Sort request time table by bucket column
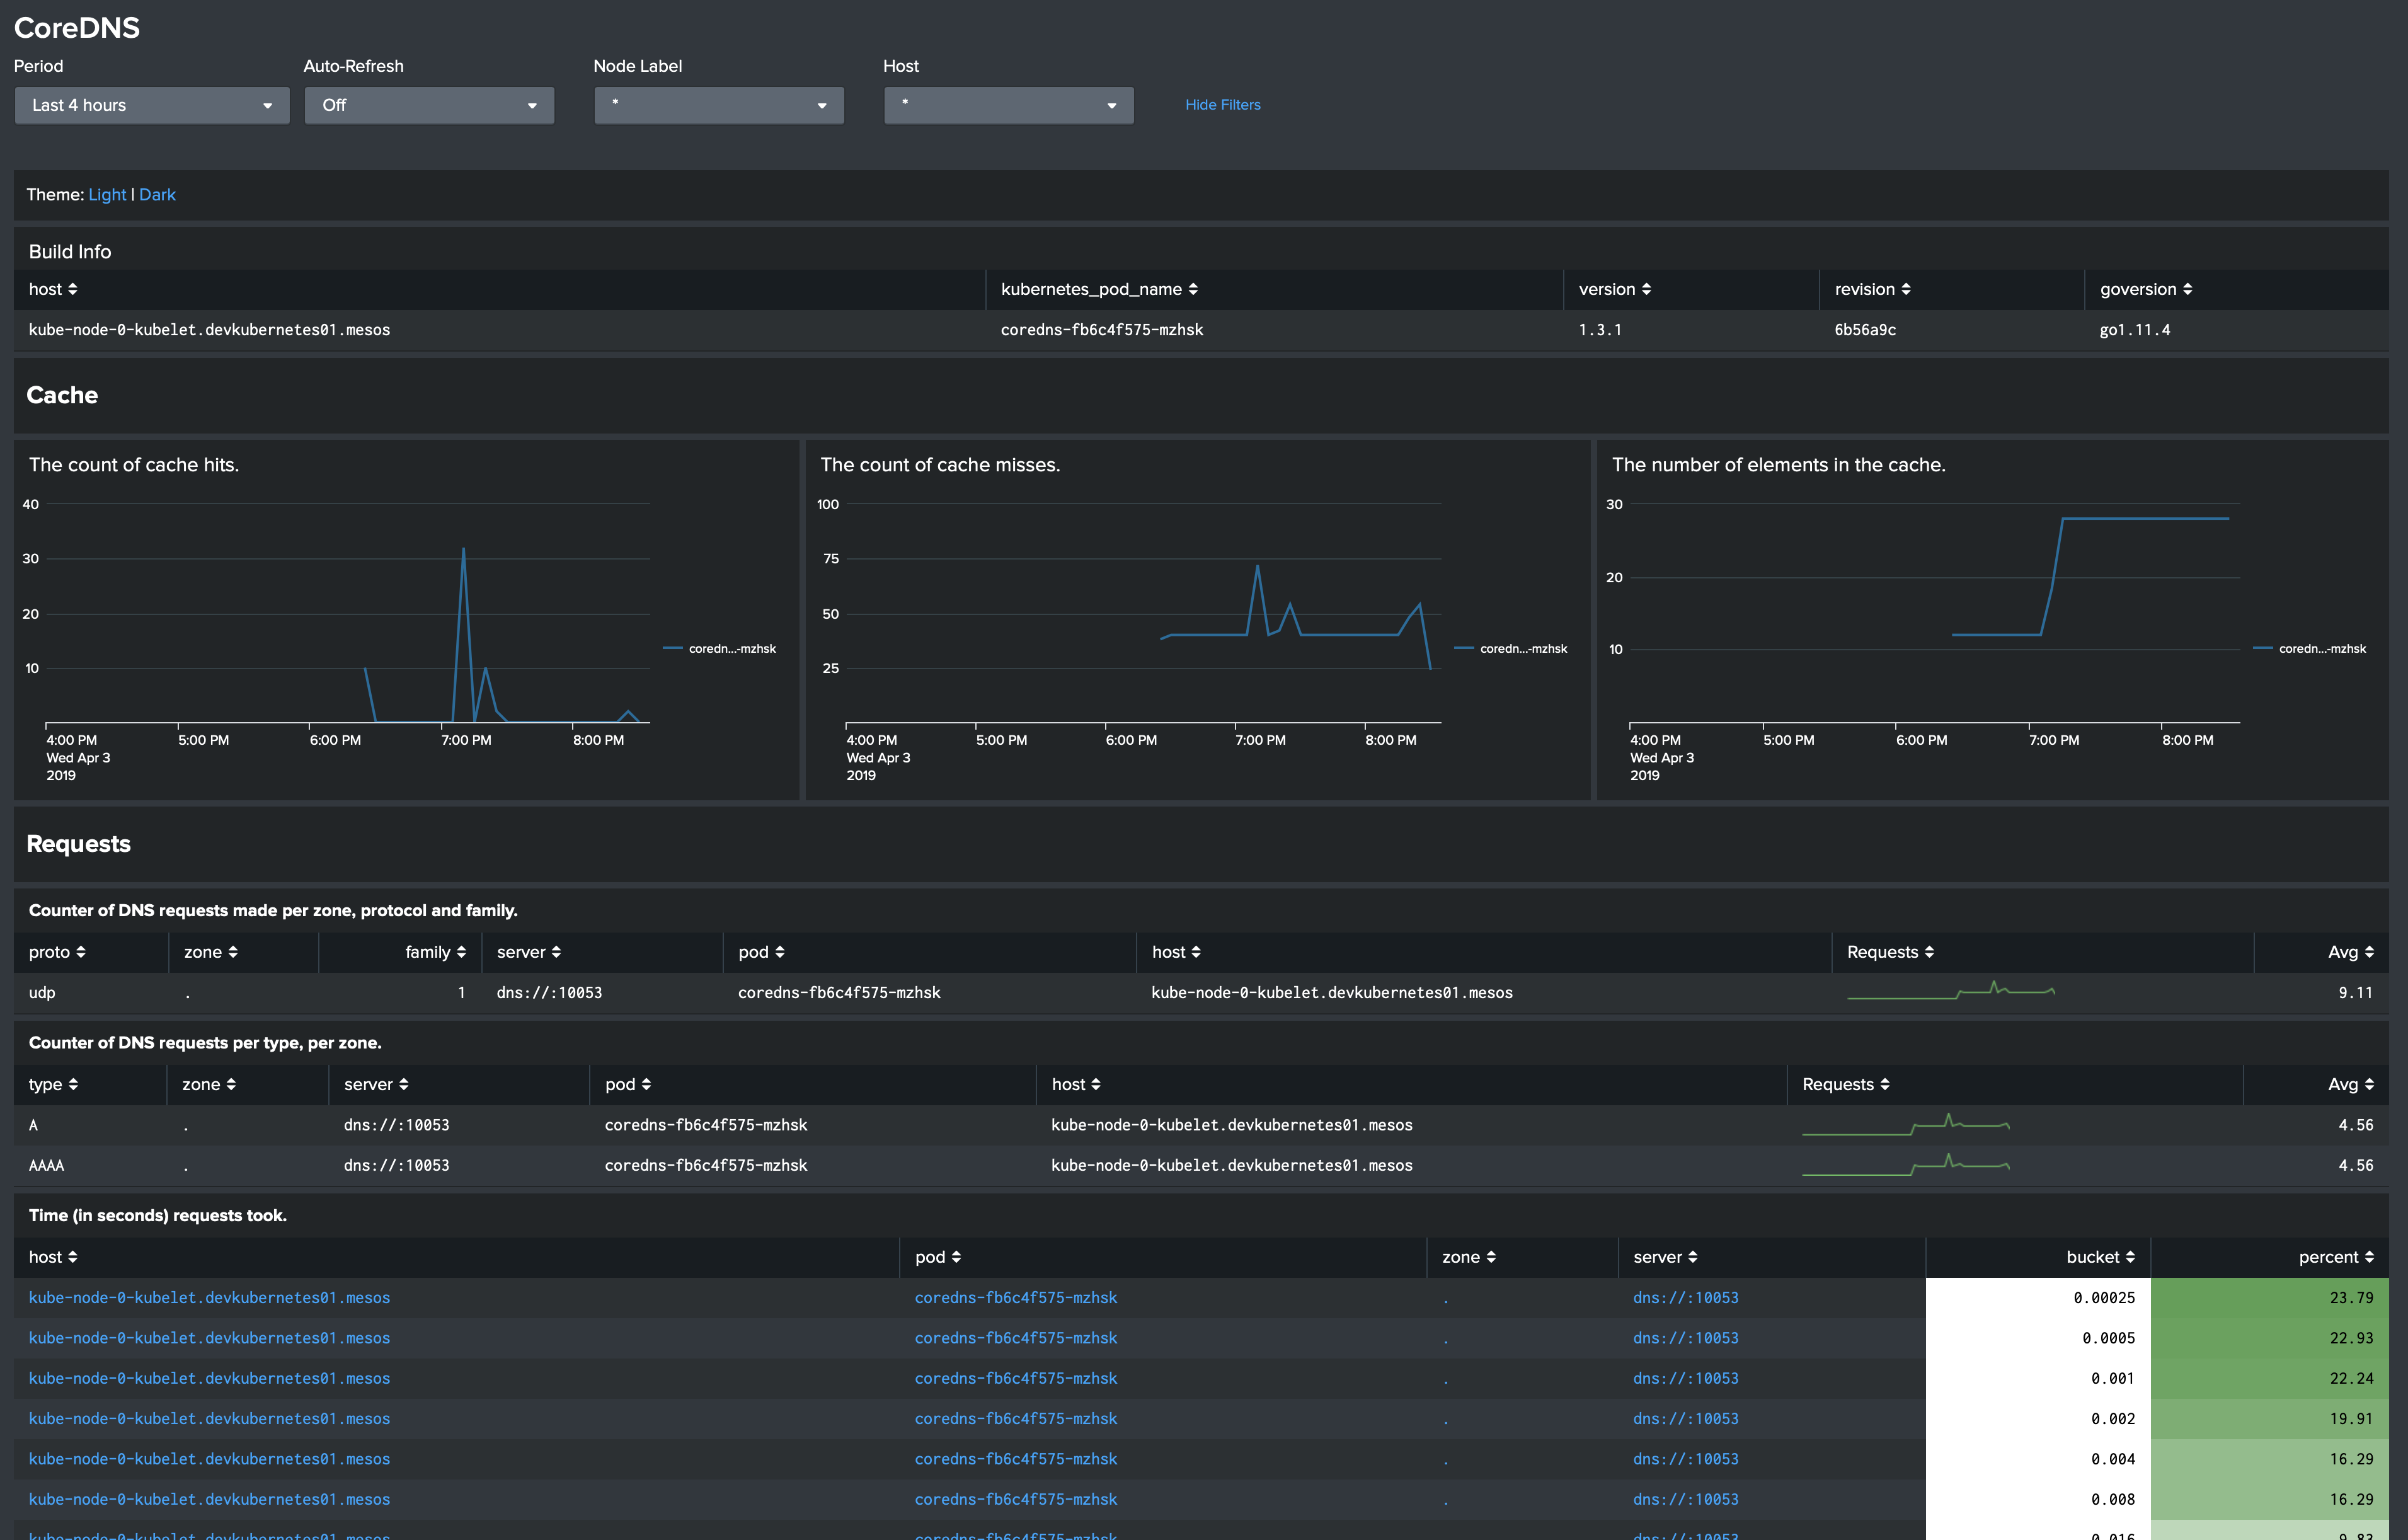Screen dimensions: 2408x1540 2100,1257
